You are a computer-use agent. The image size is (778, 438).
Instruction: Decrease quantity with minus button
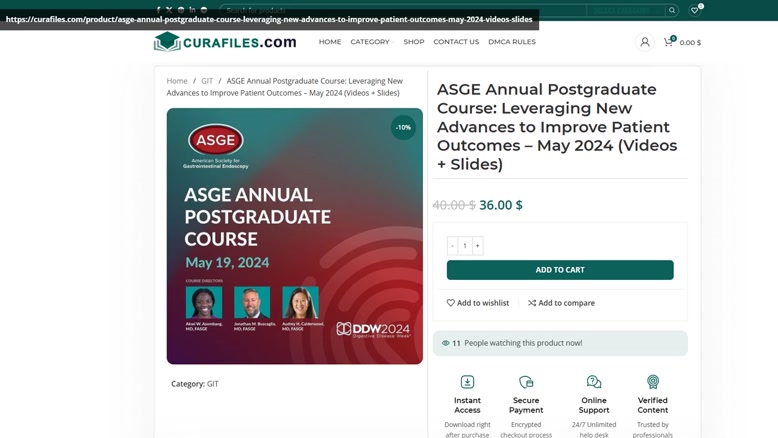pos(452,246)
